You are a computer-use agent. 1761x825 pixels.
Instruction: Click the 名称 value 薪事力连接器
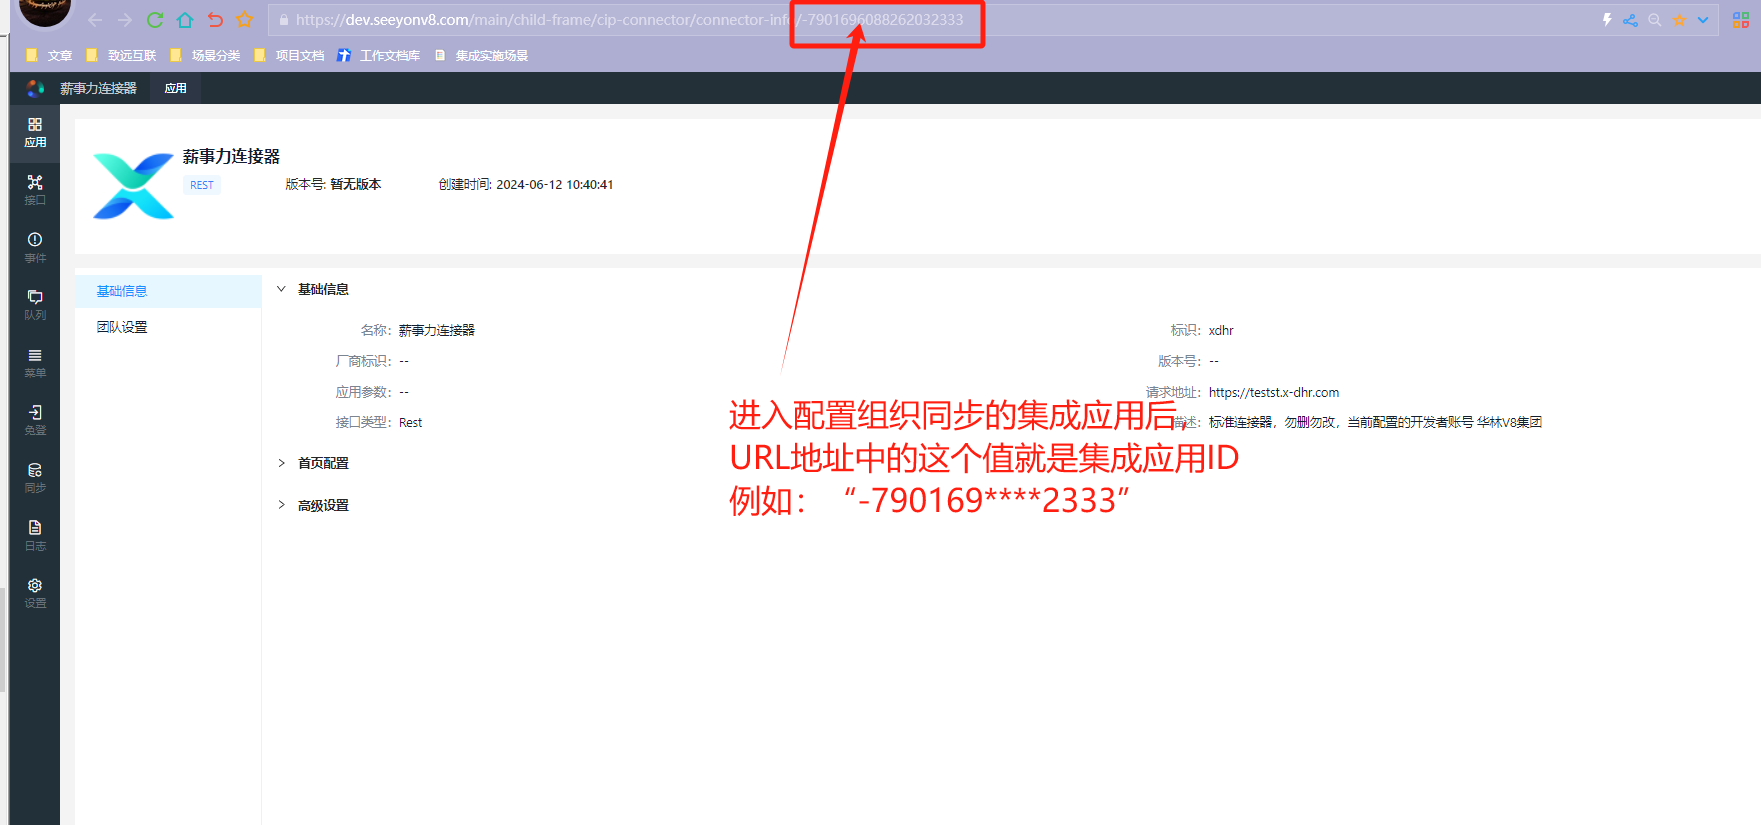[x=437, y=330]
